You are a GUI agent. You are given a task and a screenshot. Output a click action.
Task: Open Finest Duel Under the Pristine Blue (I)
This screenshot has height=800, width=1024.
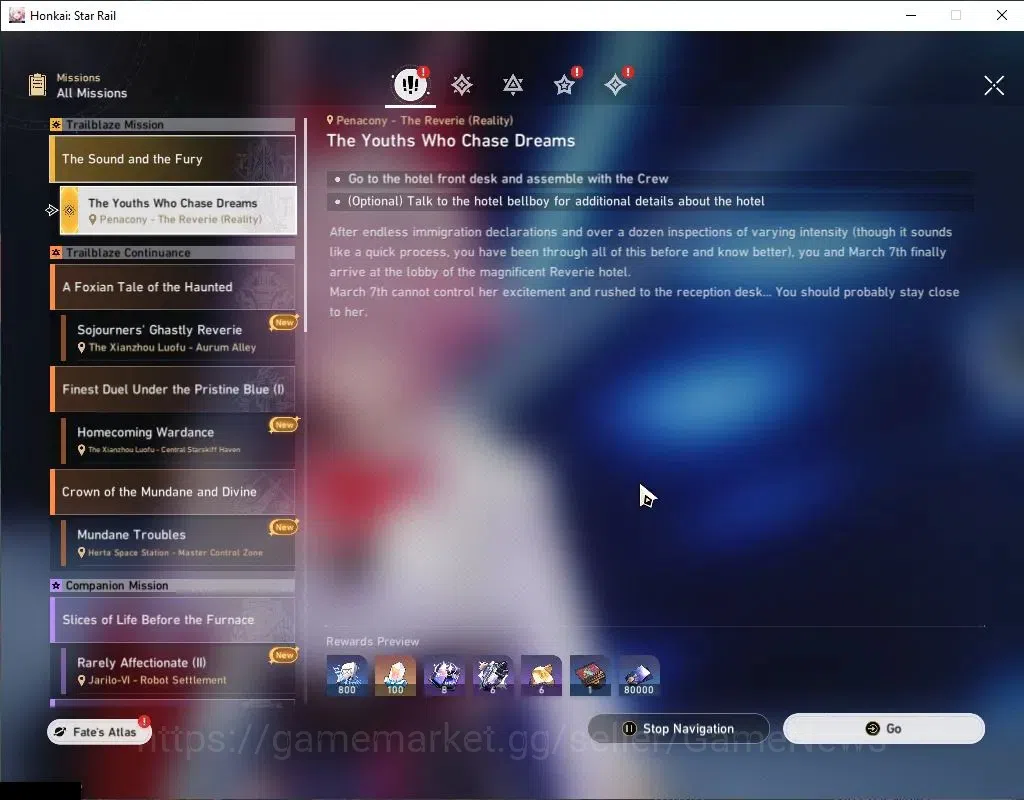click(172, 389)
